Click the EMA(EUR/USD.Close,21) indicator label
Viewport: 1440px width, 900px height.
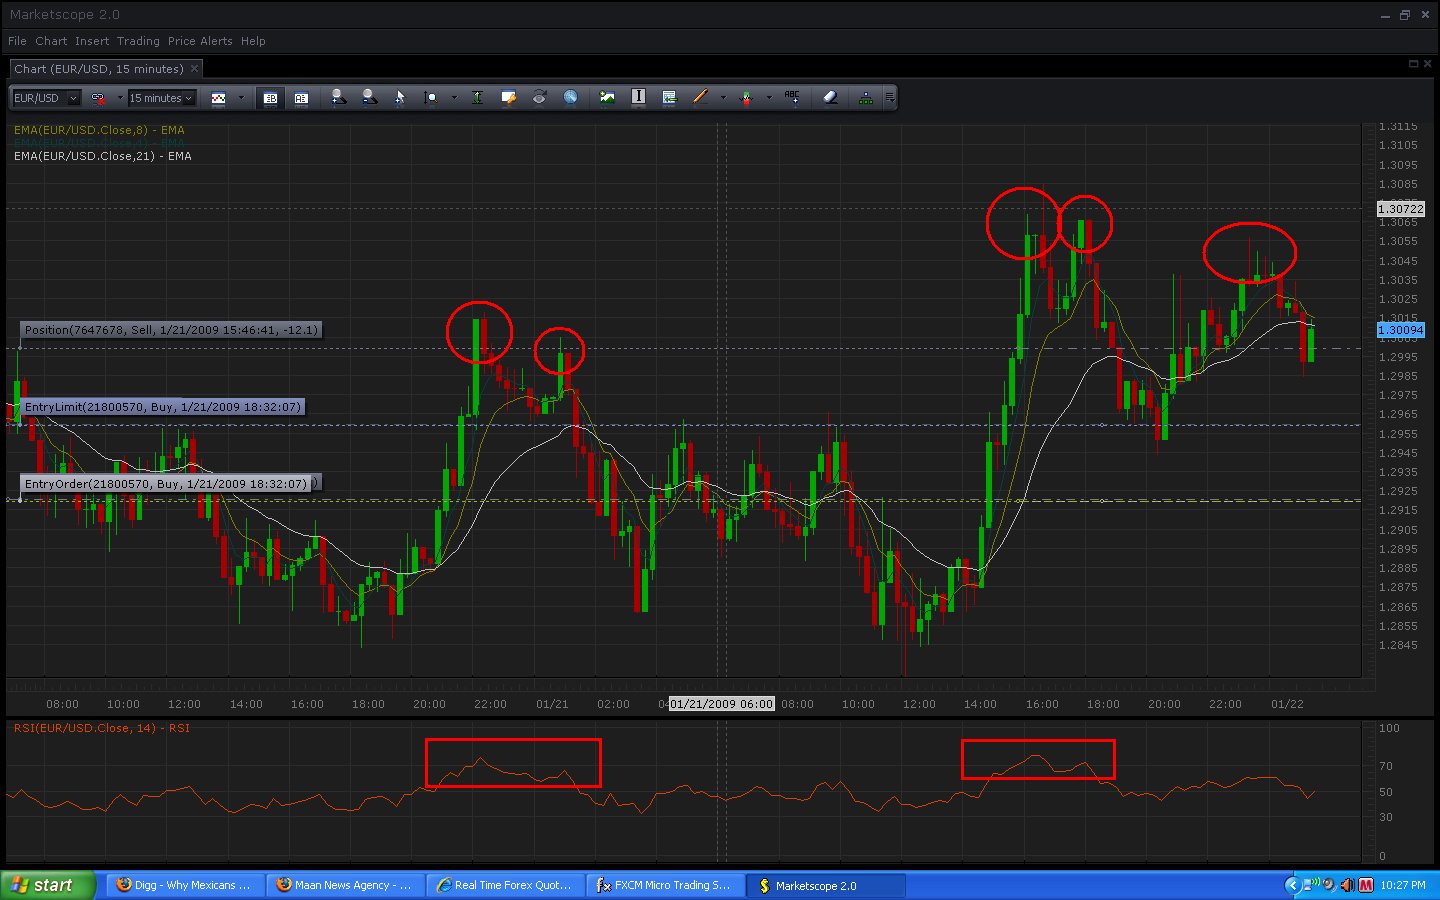pyautogui.click(x=103, y=156)
